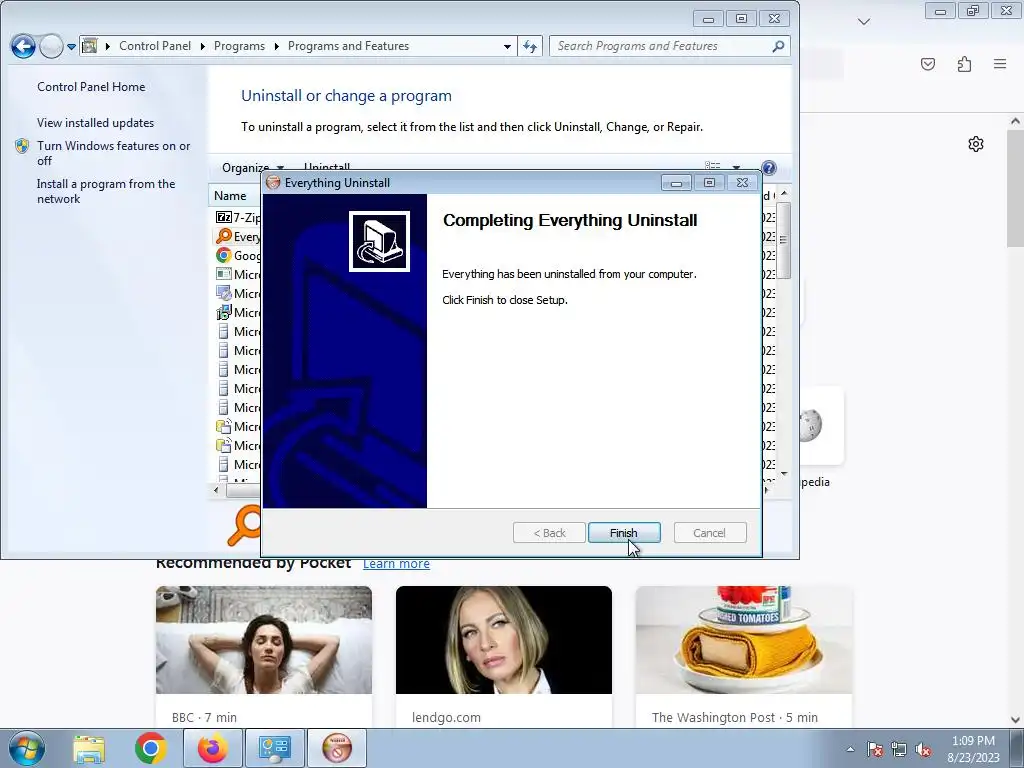Screen dimensions: 1024x768
Task: Click the refresh button next to address bar
Action: 530,46
